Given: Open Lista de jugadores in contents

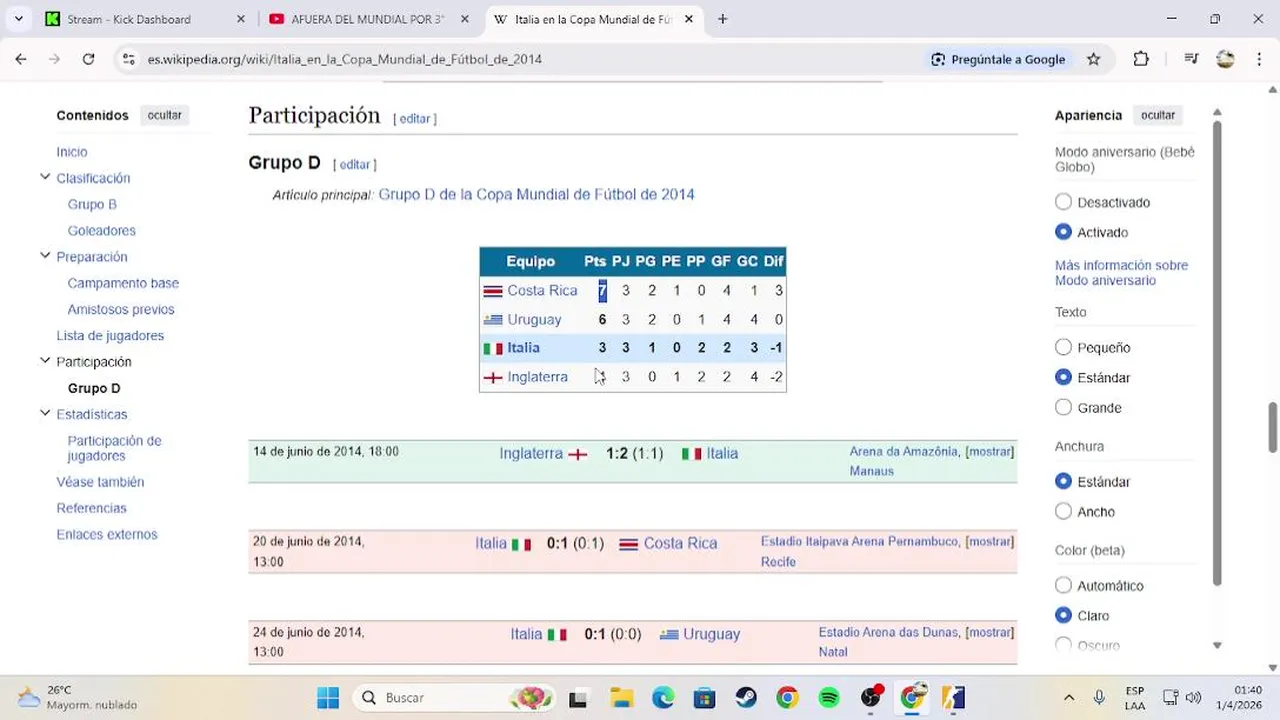Looking at the screenshot, I should (x=110, y=336).
